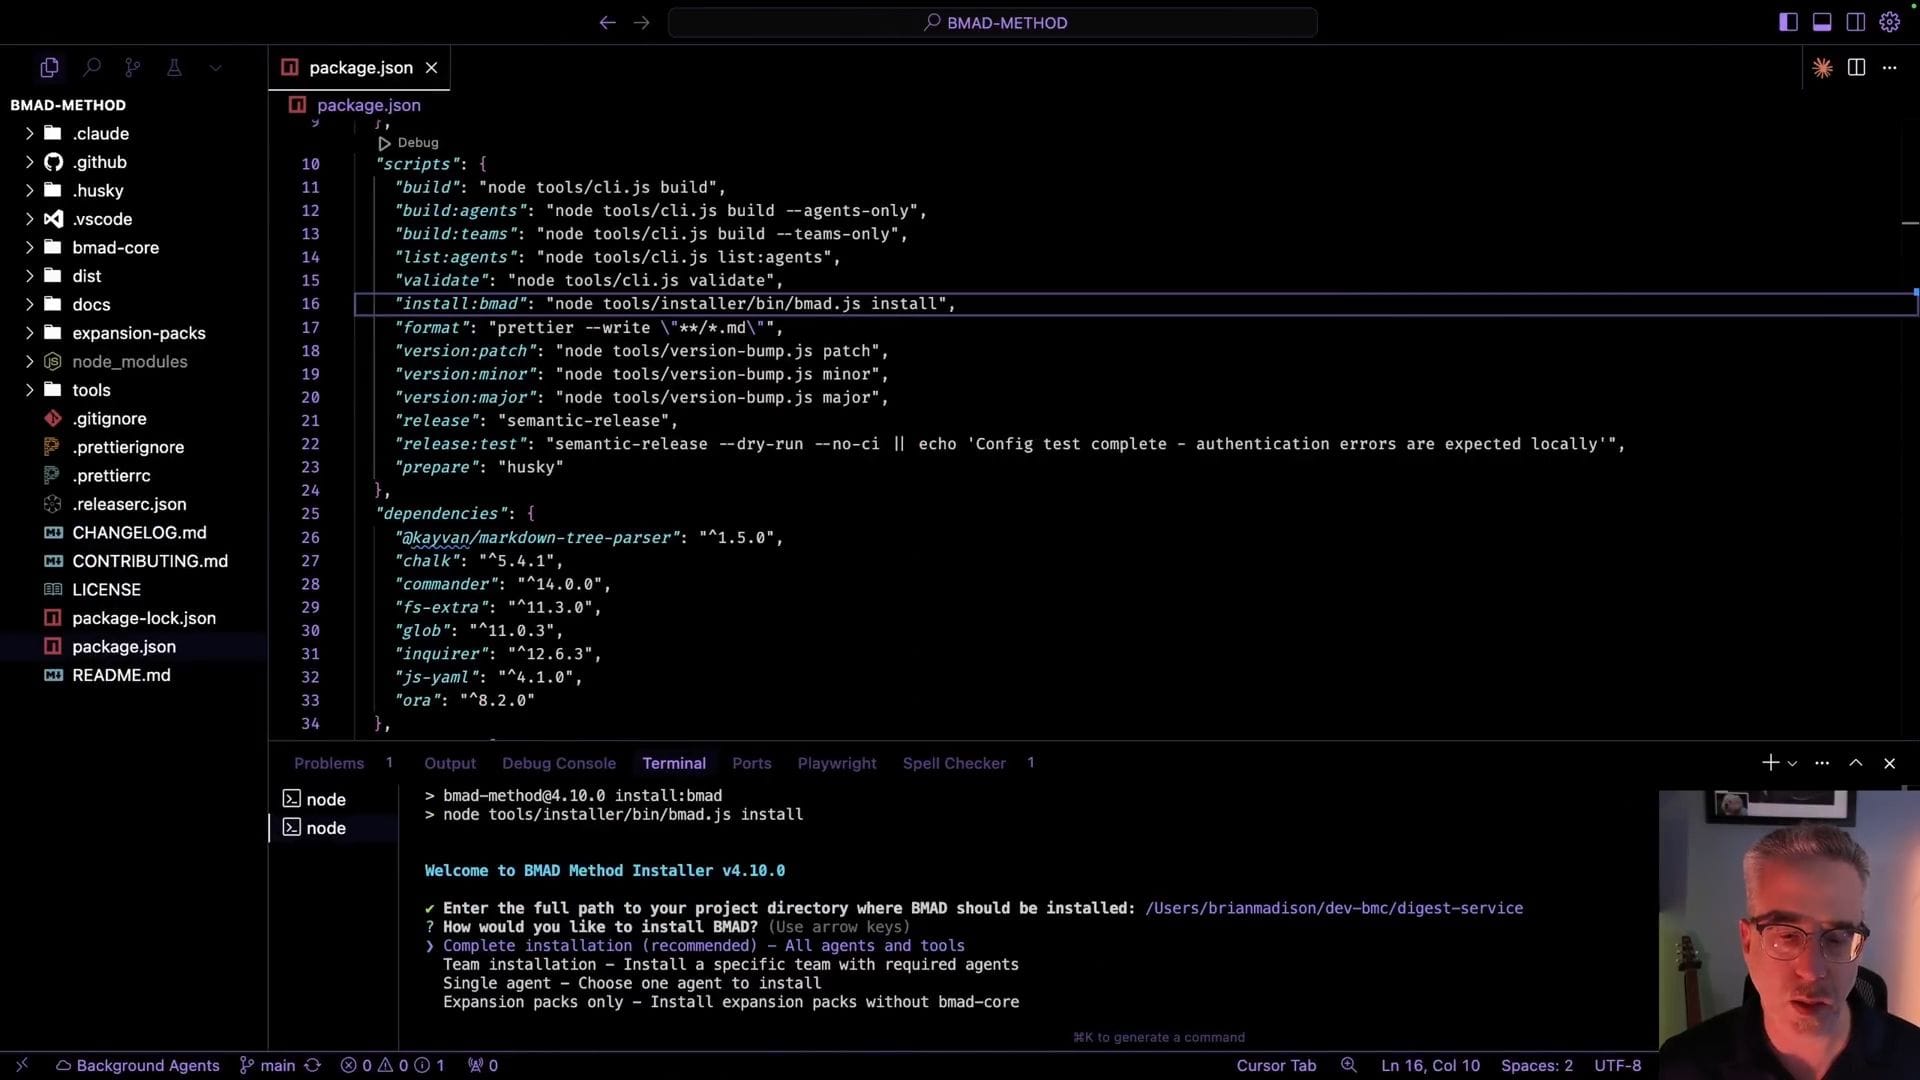Image resolution: width=1920 pixels, height=1080 pixels.
Task: Toggle the bottom panel layout icon
Action: (x=1822, y=22)
